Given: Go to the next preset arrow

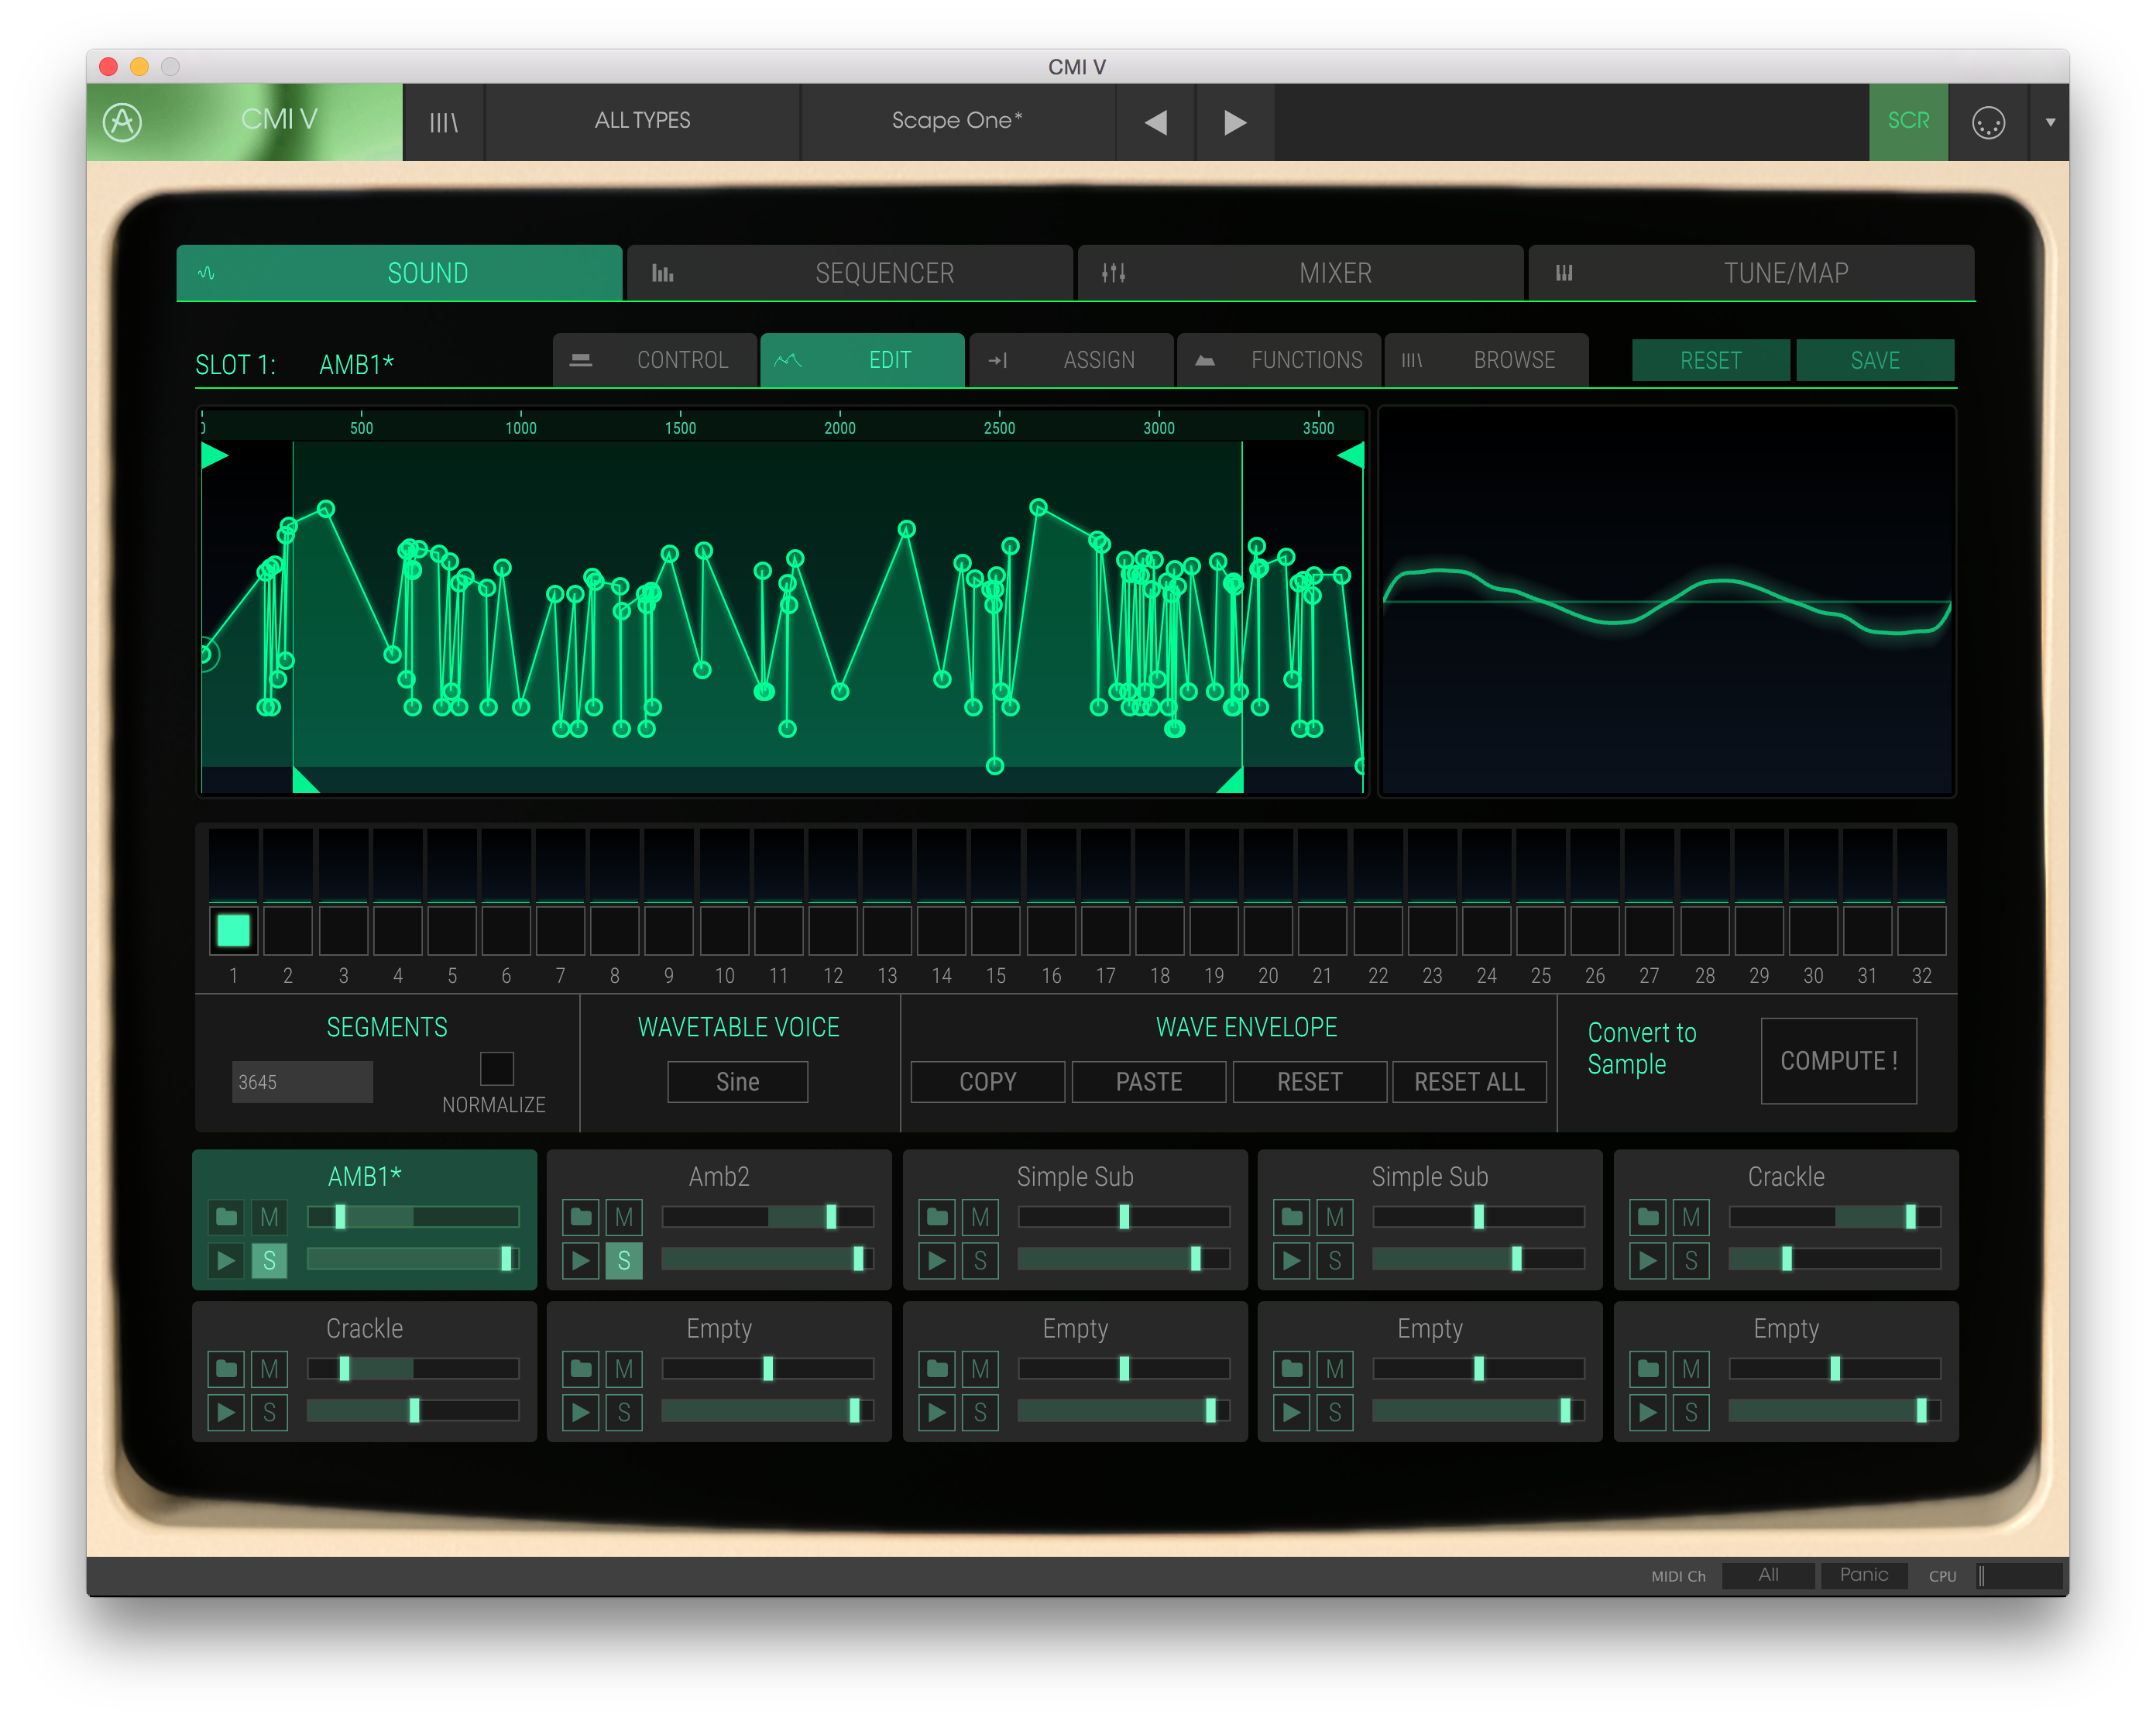Looking at the screenshot, I should [1235, 122].
